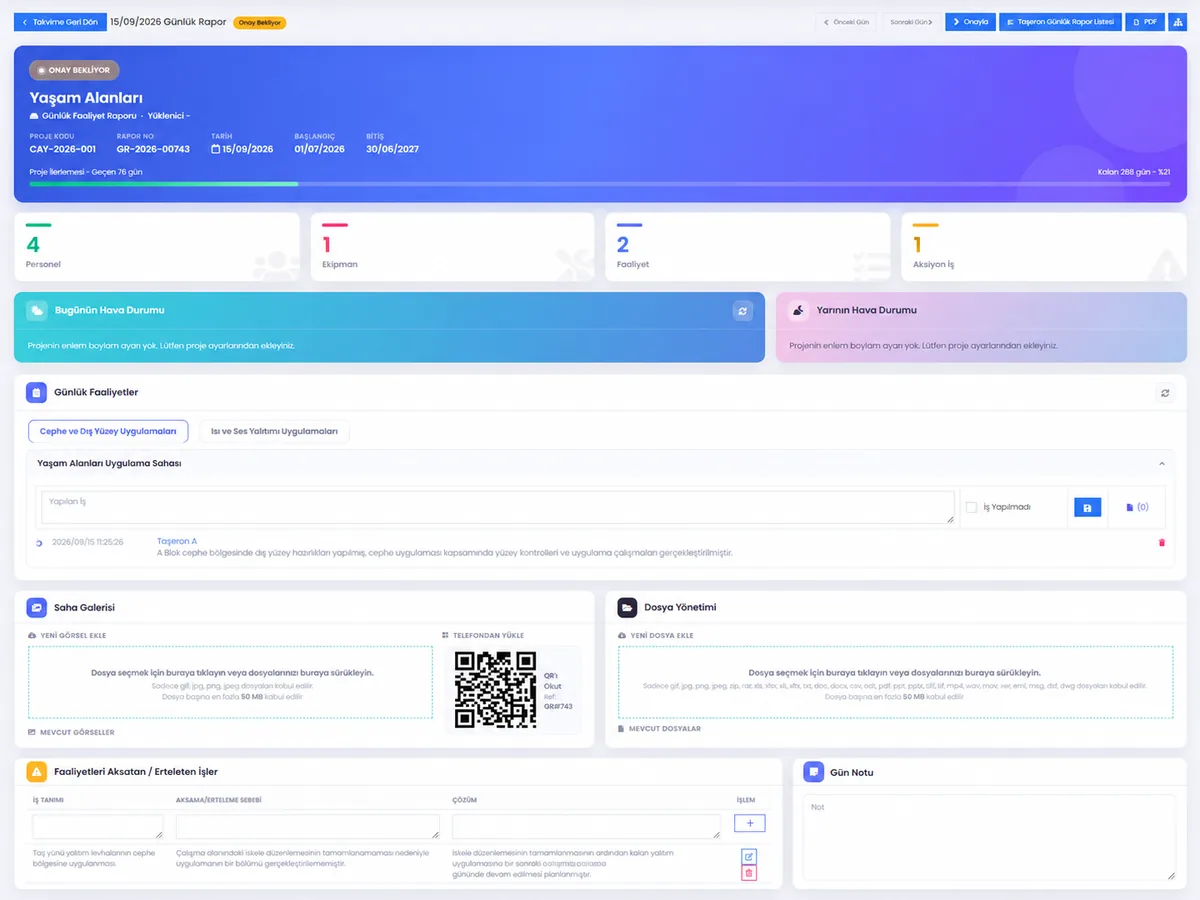Open the activity attachments file icon (0)
The width and height of the screenshot is (1200, 900).
(x=1137, y=508)
